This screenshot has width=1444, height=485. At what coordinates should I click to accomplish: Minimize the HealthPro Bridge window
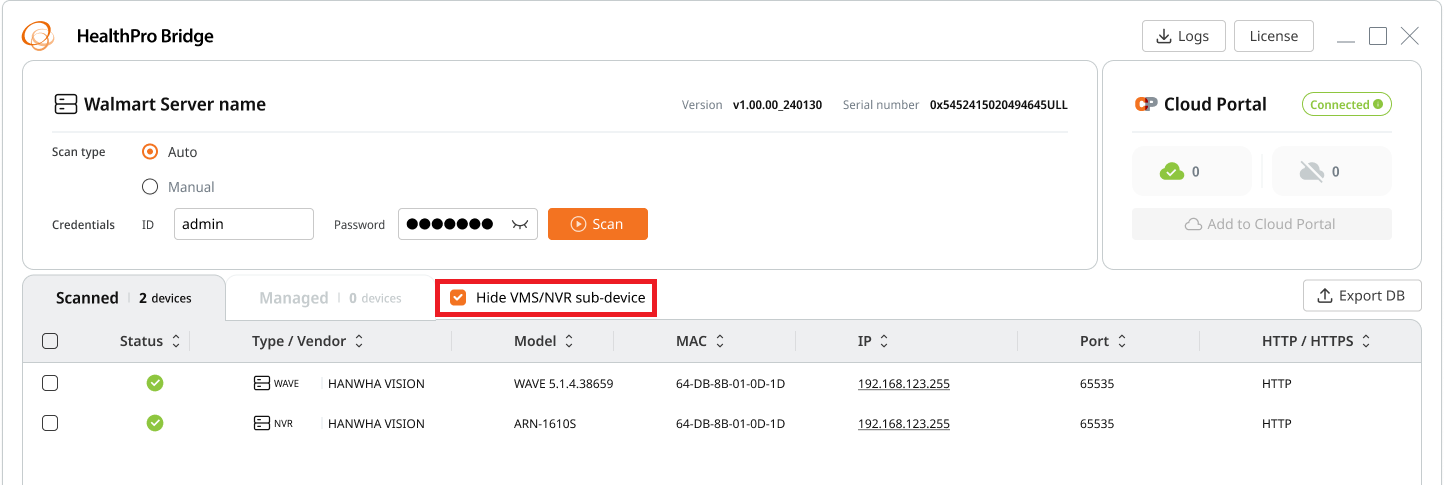[1346, 42]
